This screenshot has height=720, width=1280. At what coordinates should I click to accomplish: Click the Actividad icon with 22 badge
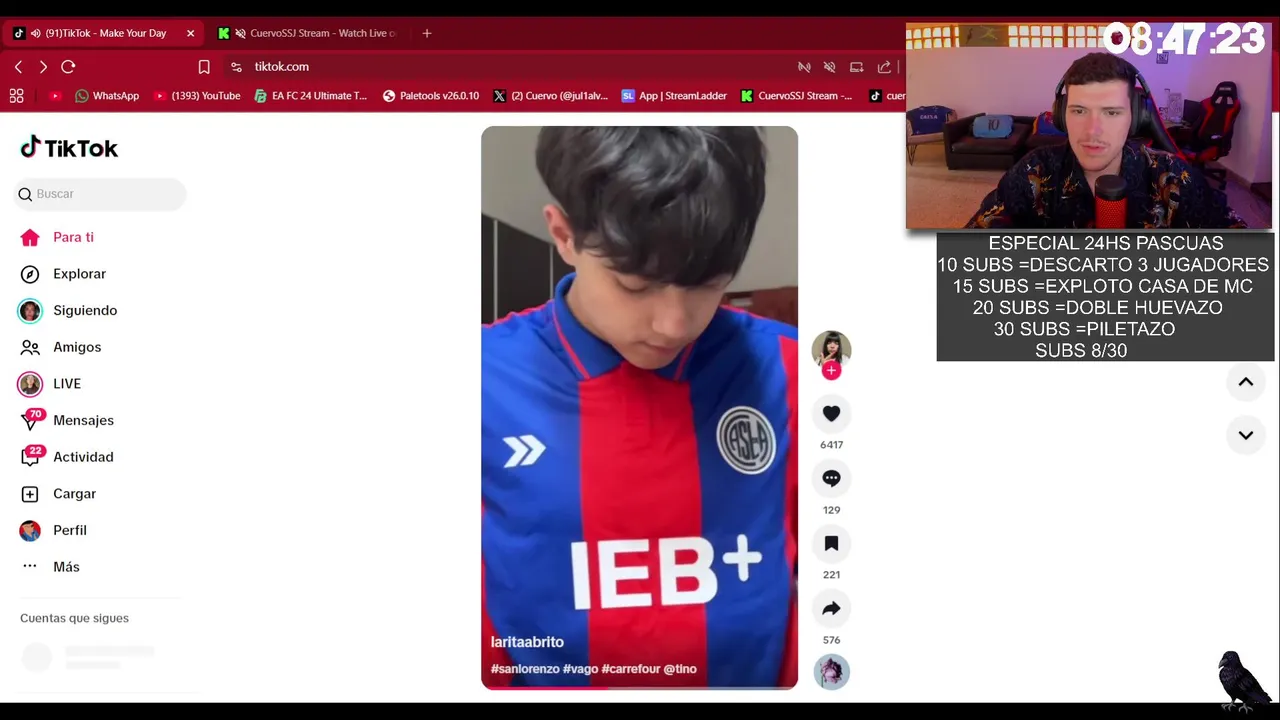pos(31,457)
